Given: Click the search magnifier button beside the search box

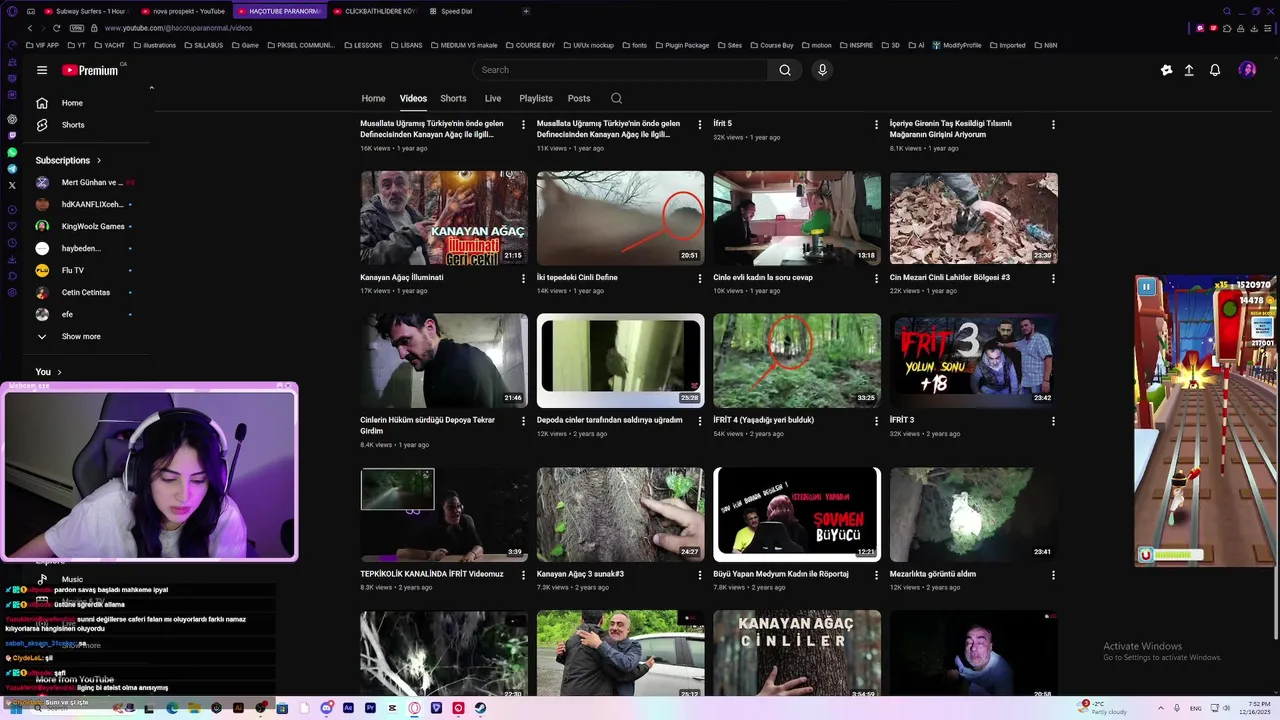Looking at the screenshot, I should pos(785,70).
